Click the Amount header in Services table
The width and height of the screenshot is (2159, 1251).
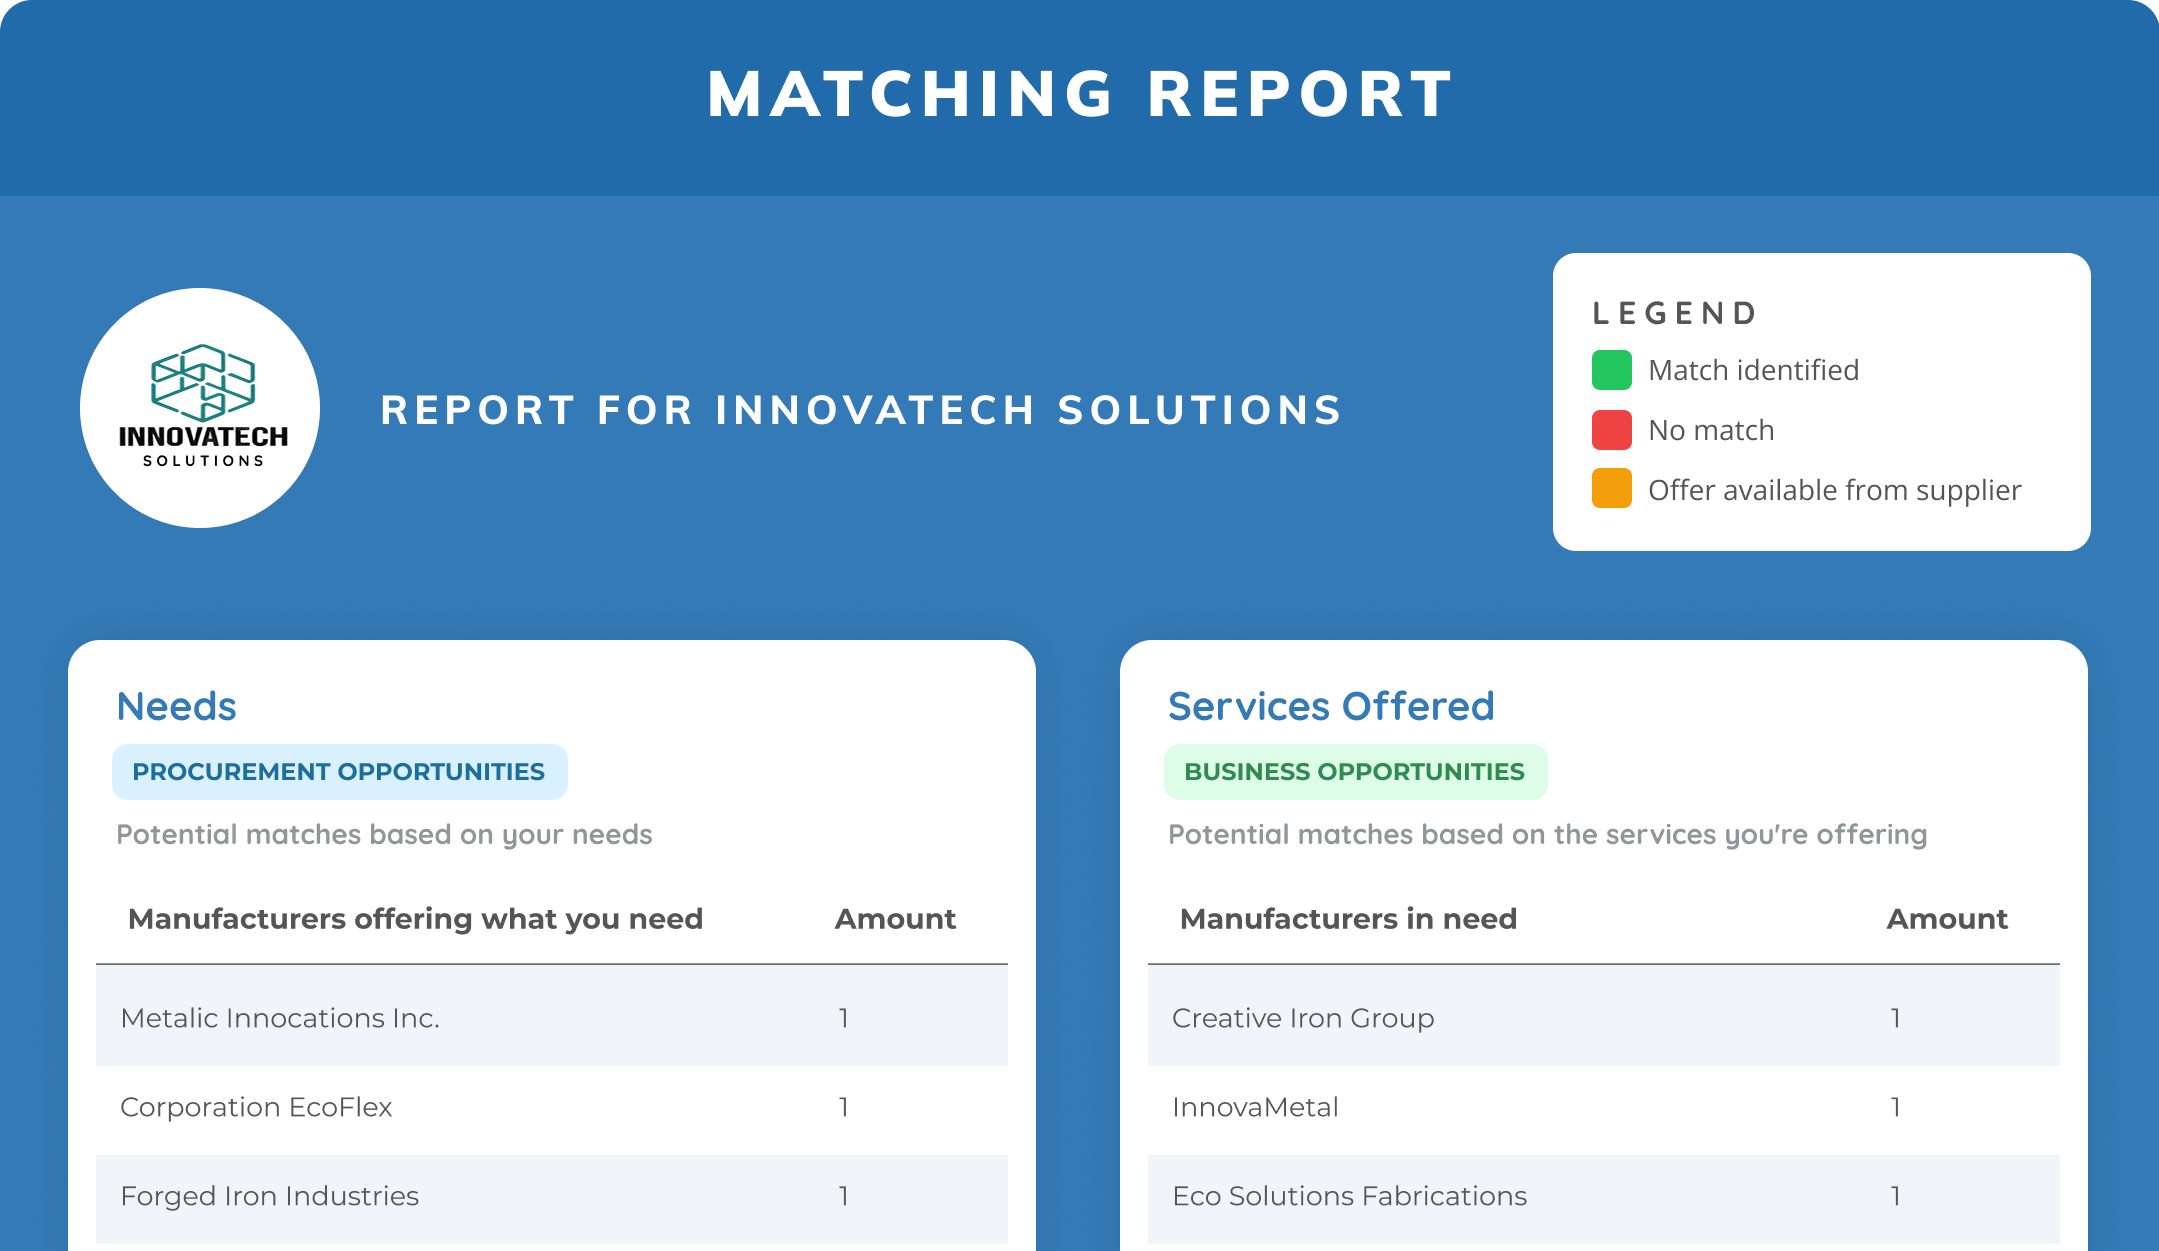click(1947, 919)
